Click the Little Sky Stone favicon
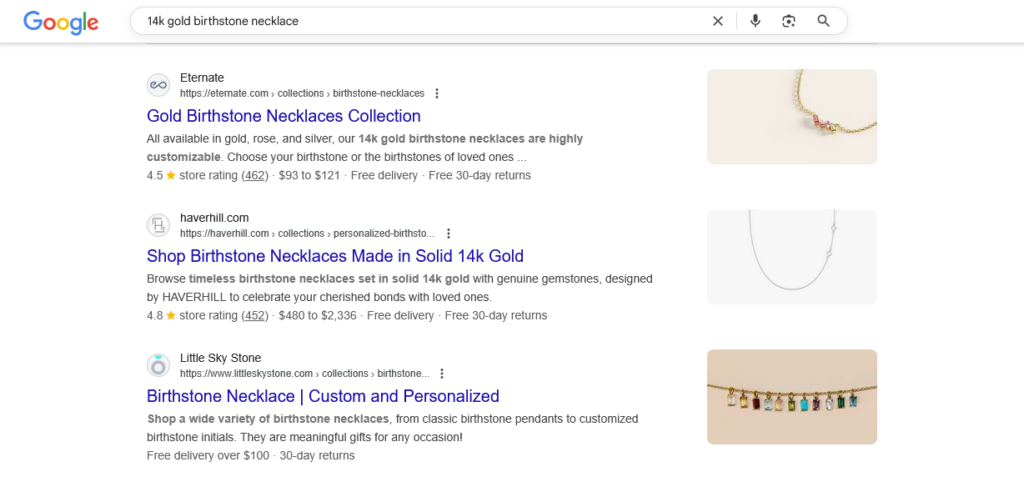Image resolution: width=1024 pixels, height=482 pixels. pyautogui.click(x=158, y=365)
